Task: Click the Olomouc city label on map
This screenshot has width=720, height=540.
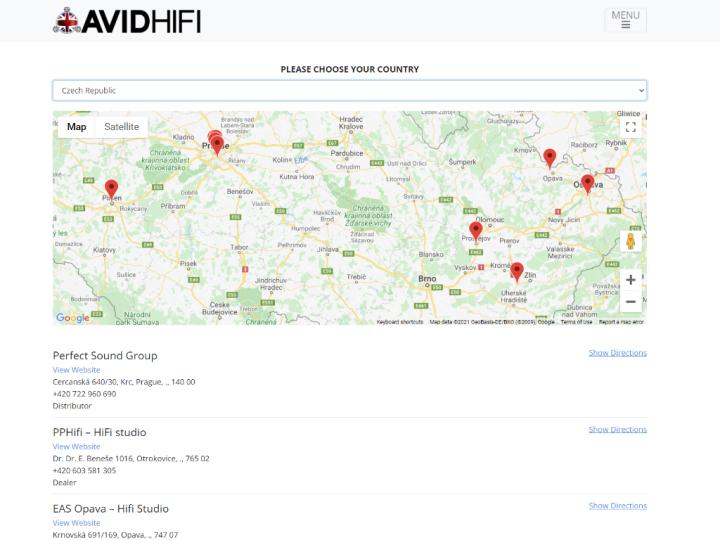Action: (x=489, y=219)
